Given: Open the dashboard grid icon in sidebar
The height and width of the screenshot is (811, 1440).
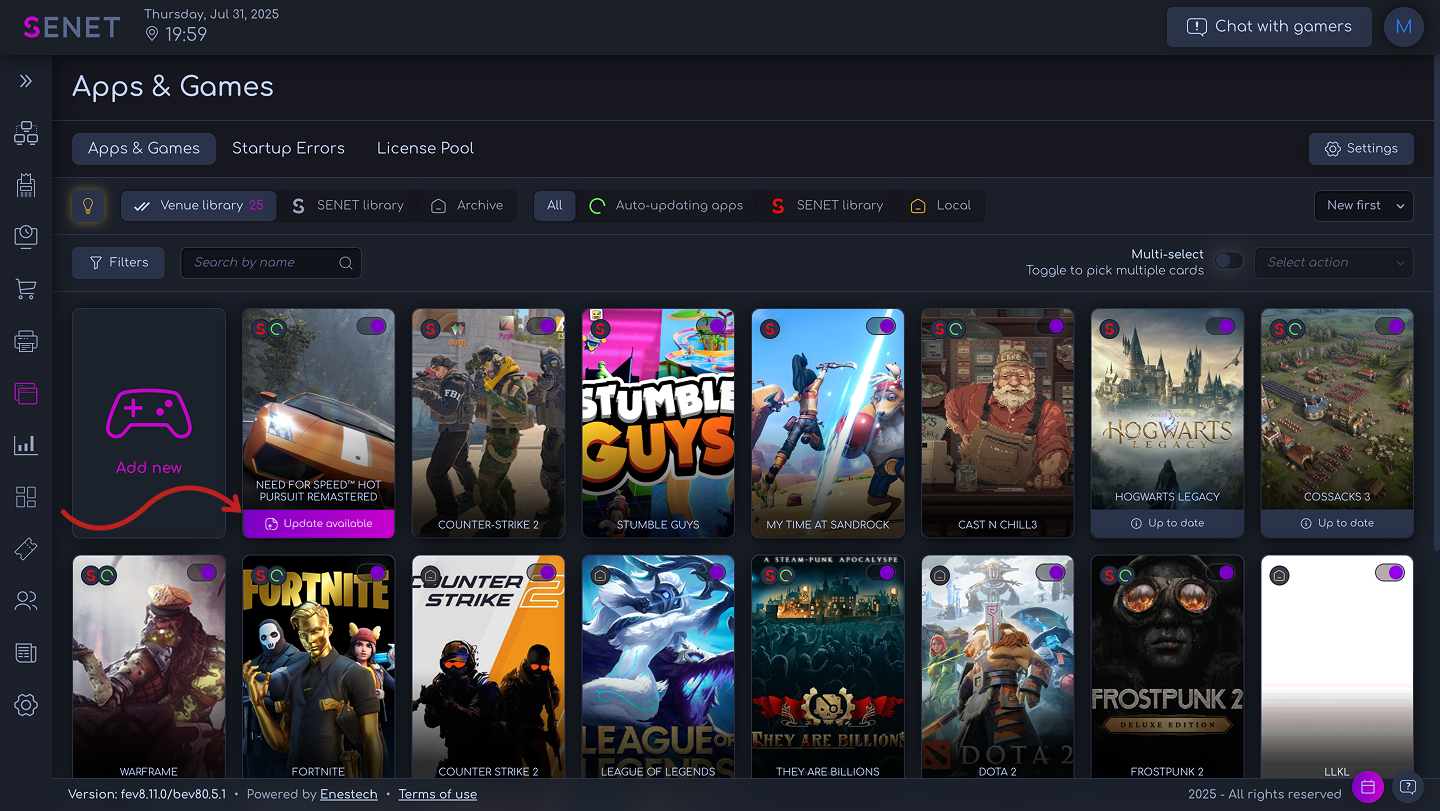Looking at the screenshot, I should [26, 497].
